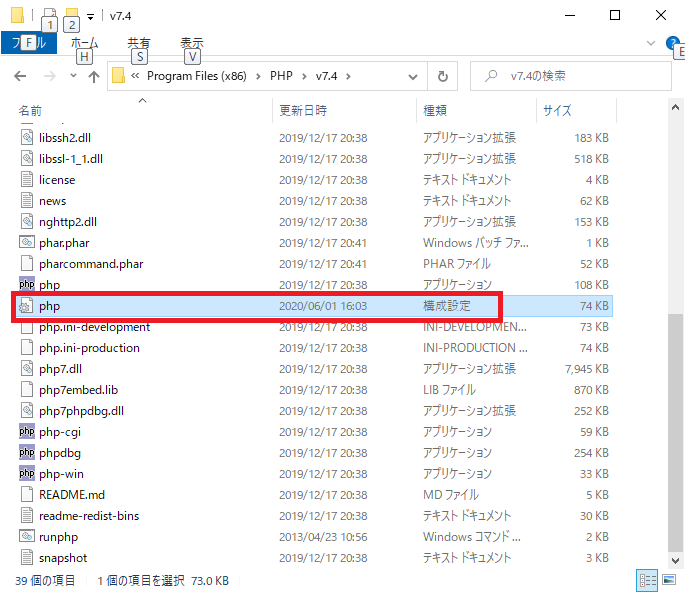Click the libssl-1_1.dll file icon
The height and width of the screenshot is (593, 685).
click(x=27, y=159)
